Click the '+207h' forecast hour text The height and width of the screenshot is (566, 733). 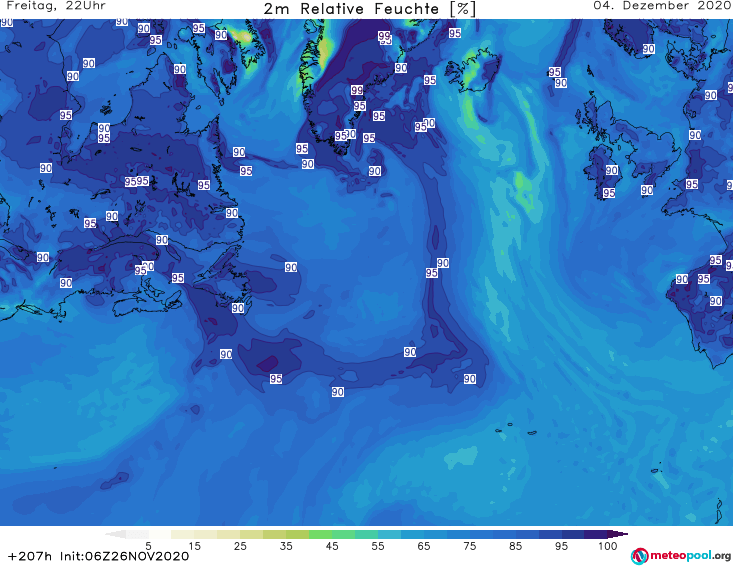30,556
